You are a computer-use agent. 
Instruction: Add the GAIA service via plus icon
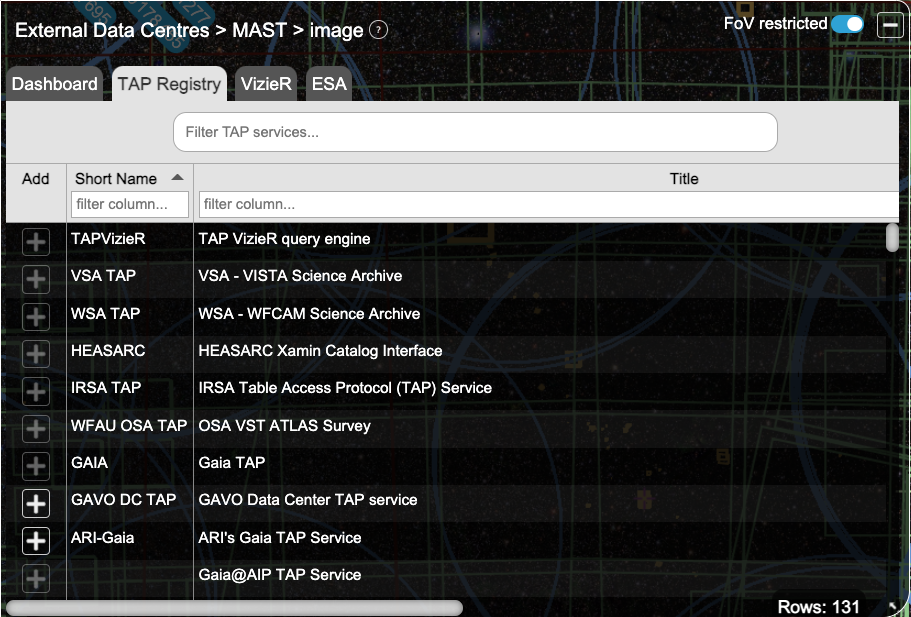(x=36, y=466)
